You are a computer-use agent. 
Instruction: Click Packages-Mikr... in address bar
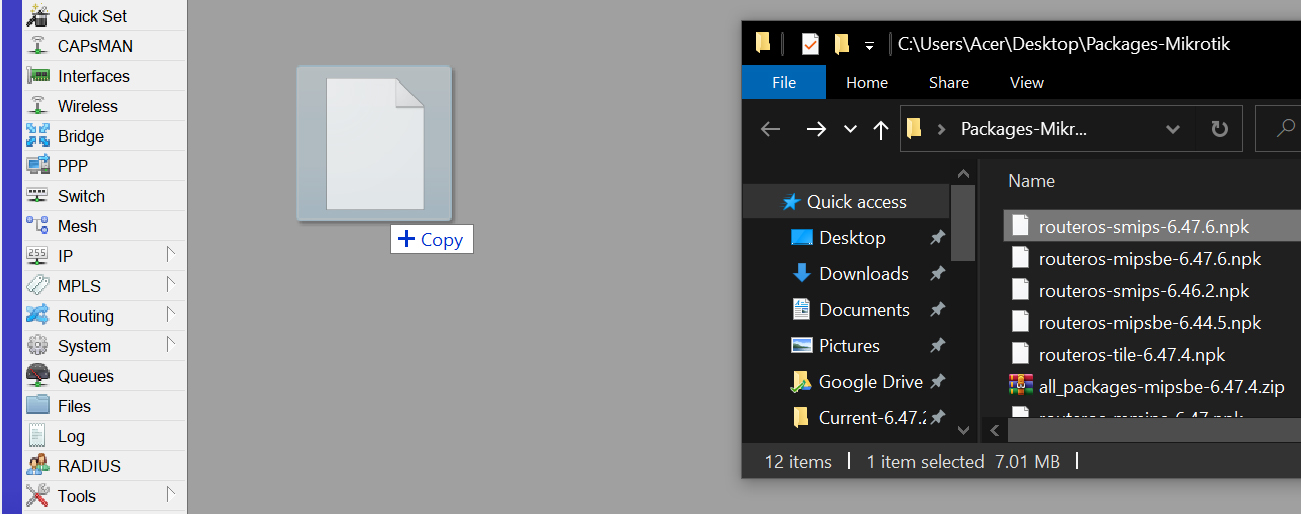click(1023, 129)
